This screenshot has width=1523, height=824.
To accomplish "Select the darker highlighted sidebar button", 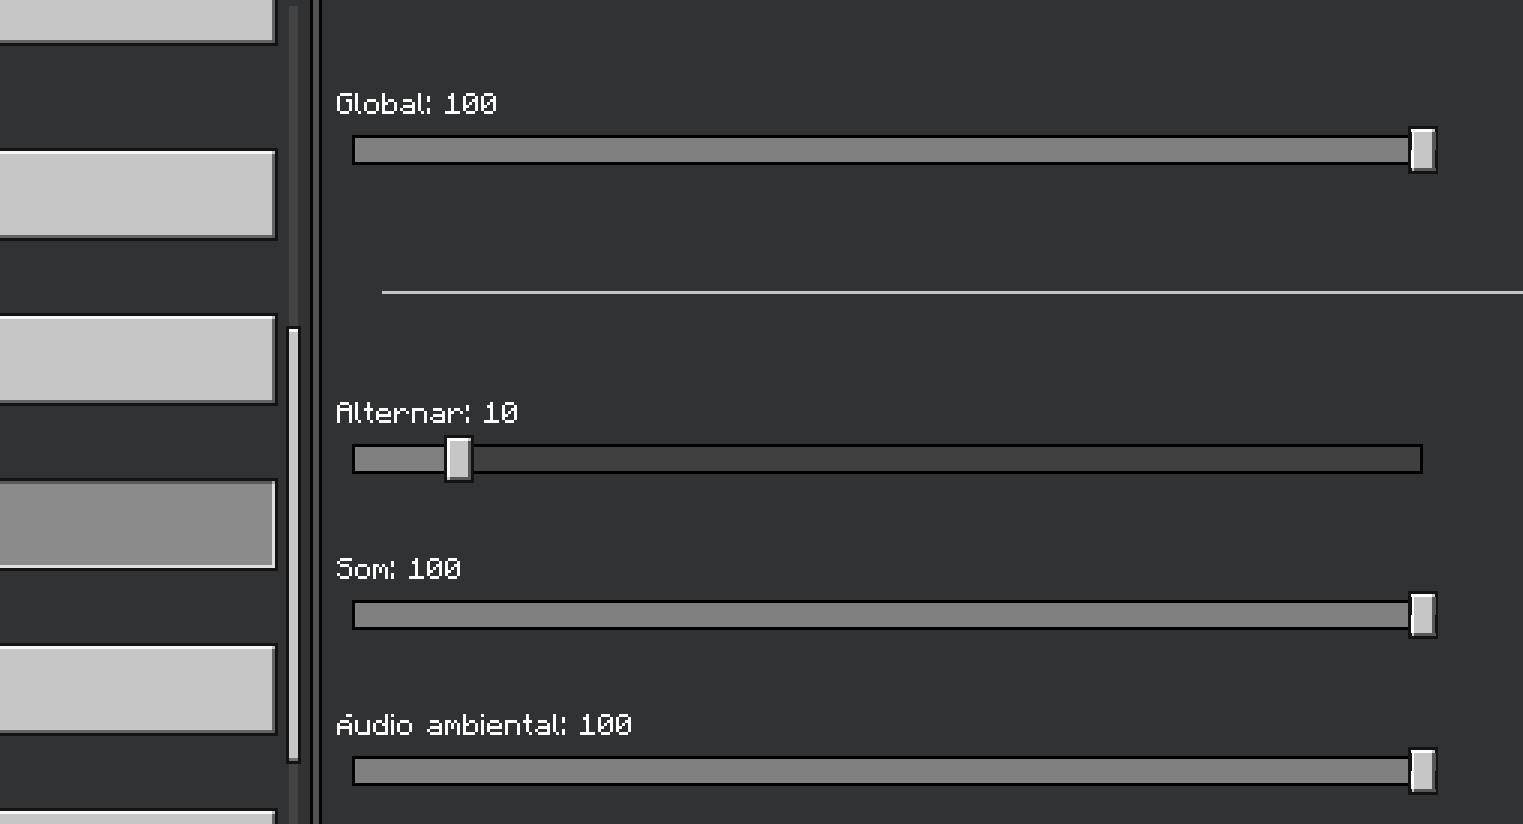I will point(137,524).
